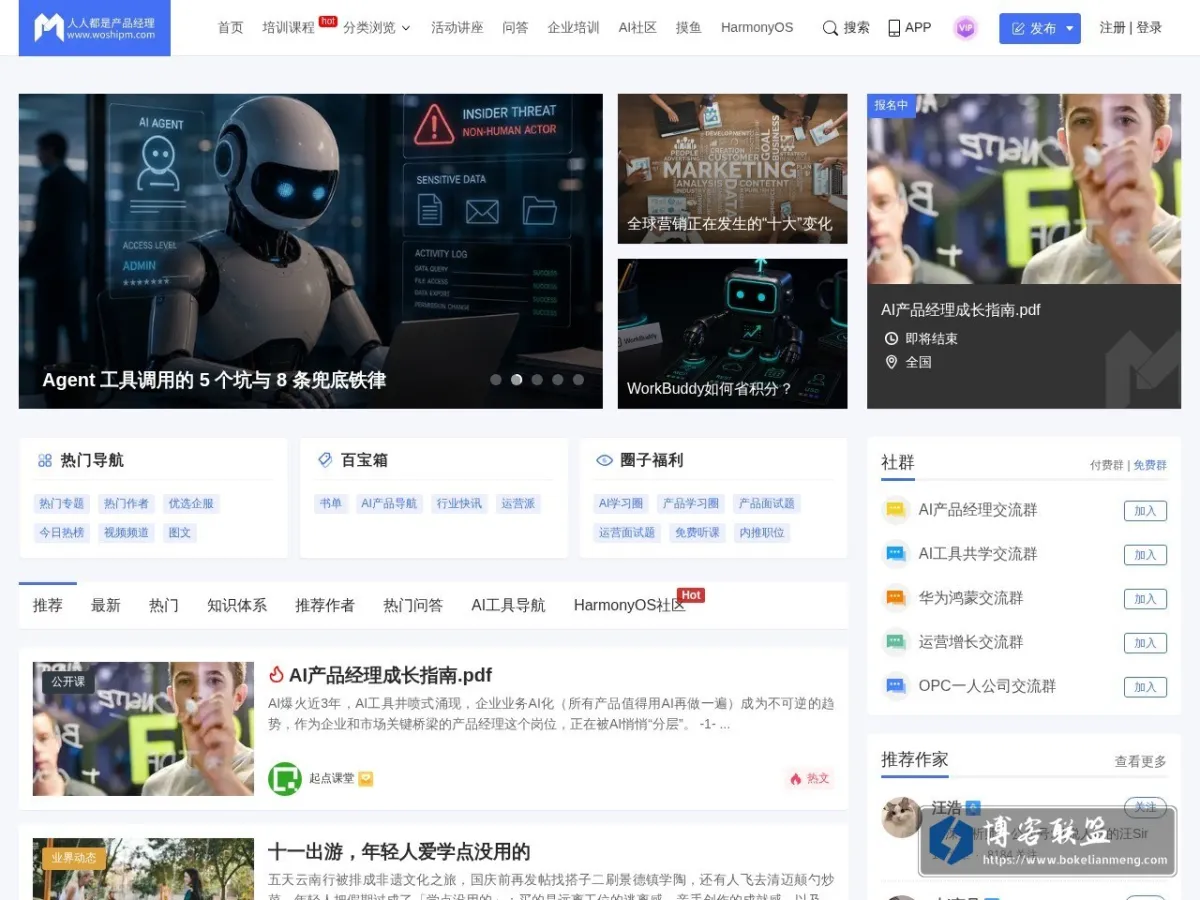Click 查看更多 in 推荐作家

coord(1141,762)
